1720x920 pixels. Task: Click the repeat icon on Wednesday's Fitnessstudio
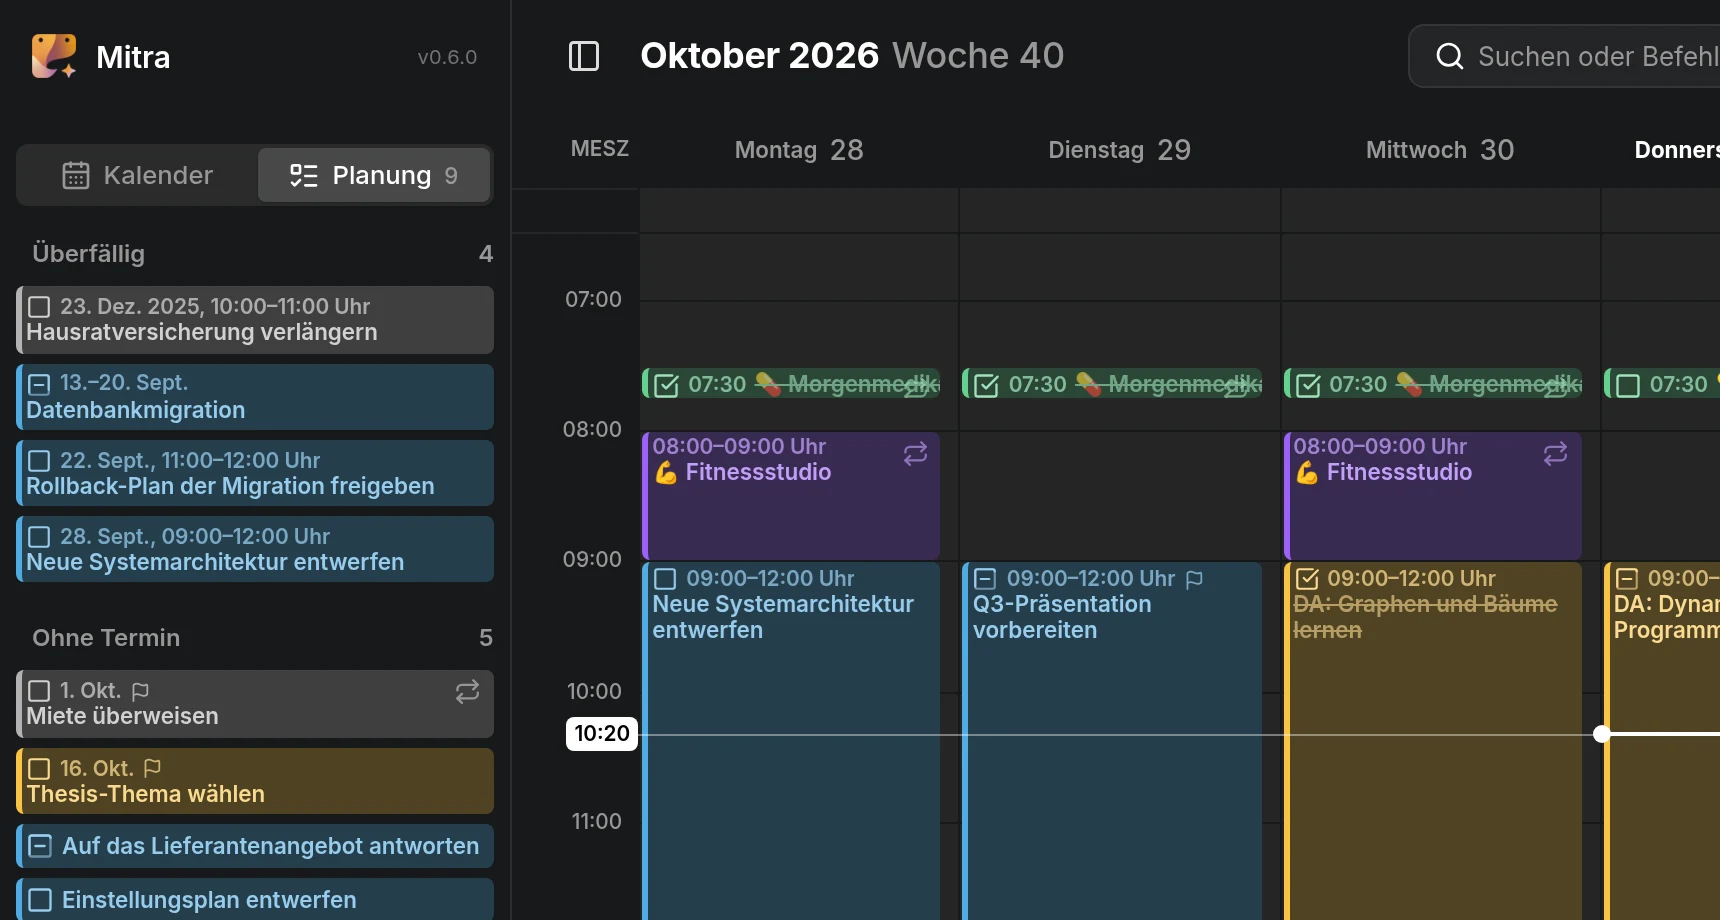pos(1555,454)
